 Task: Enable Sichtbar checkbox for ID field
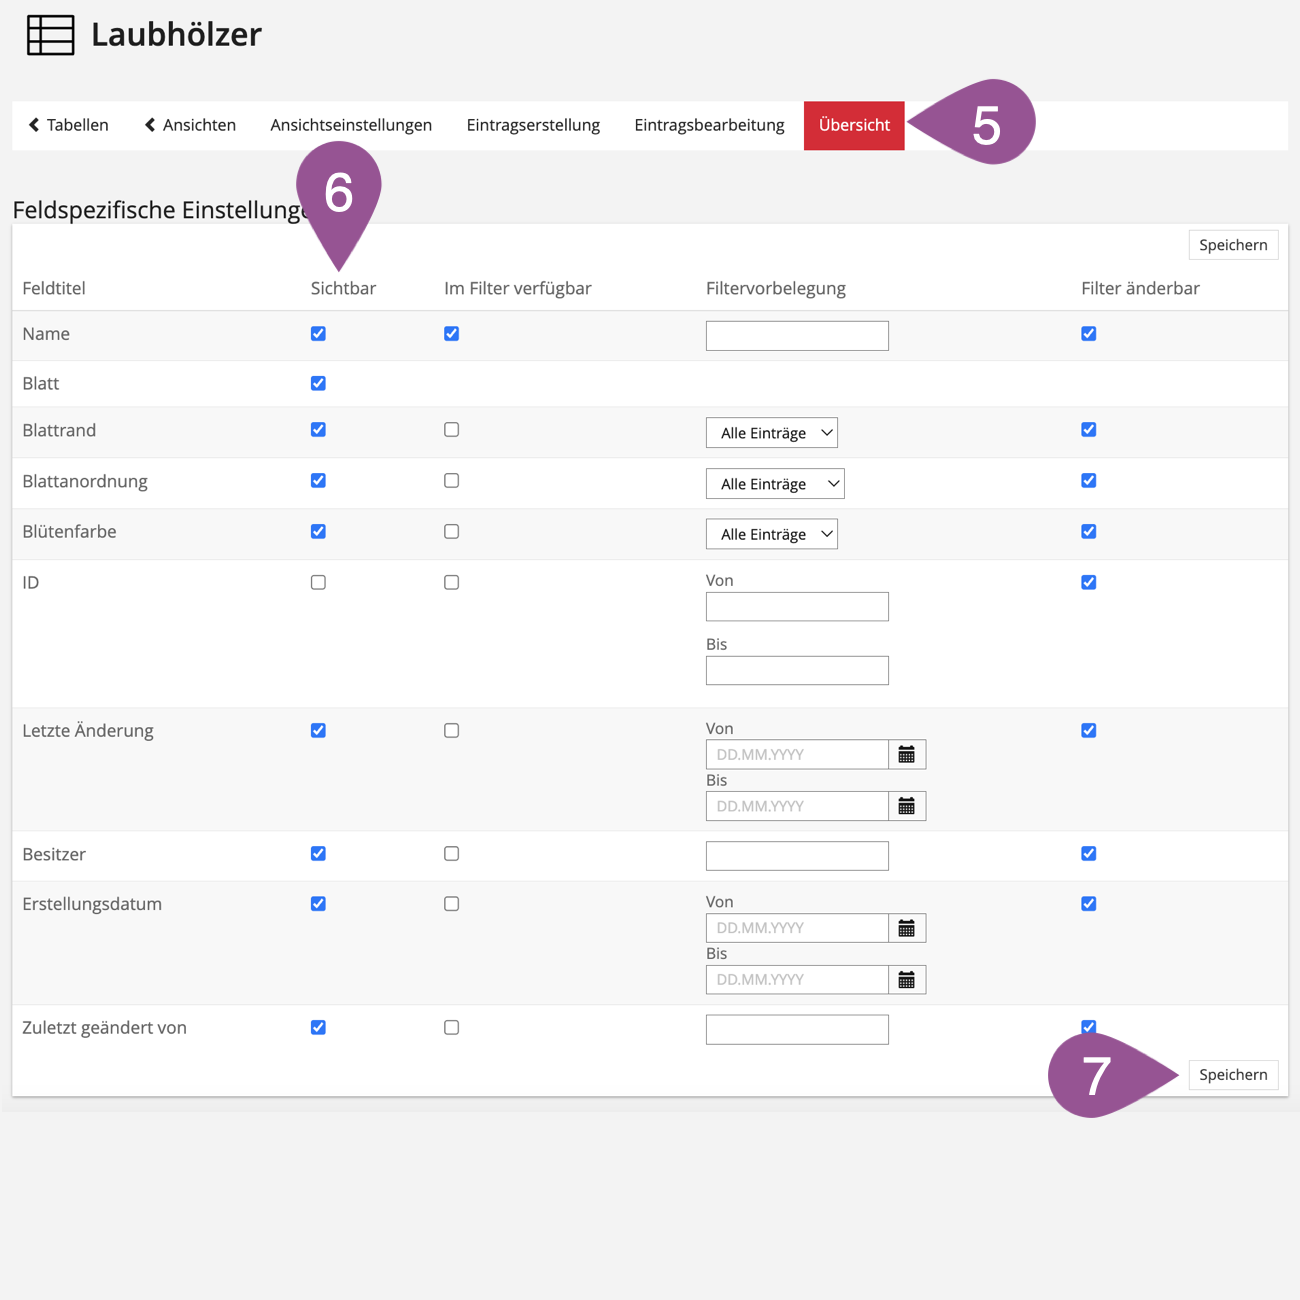point(318,583)
